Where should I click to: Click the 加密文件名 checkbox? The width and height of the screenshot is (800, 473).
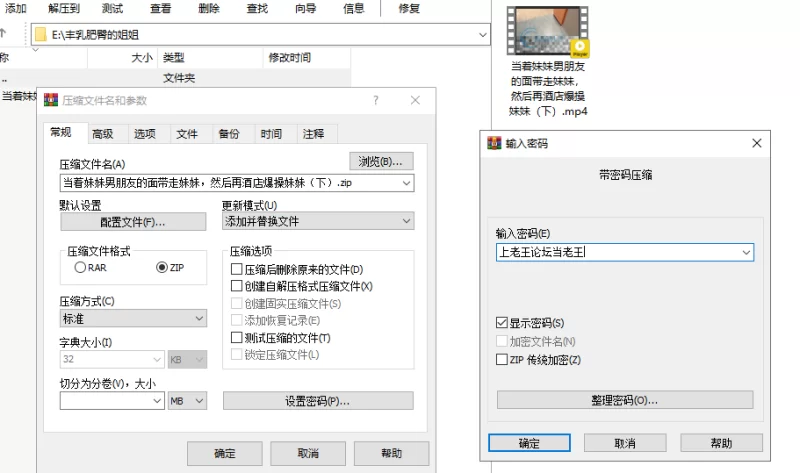point(502,341)
